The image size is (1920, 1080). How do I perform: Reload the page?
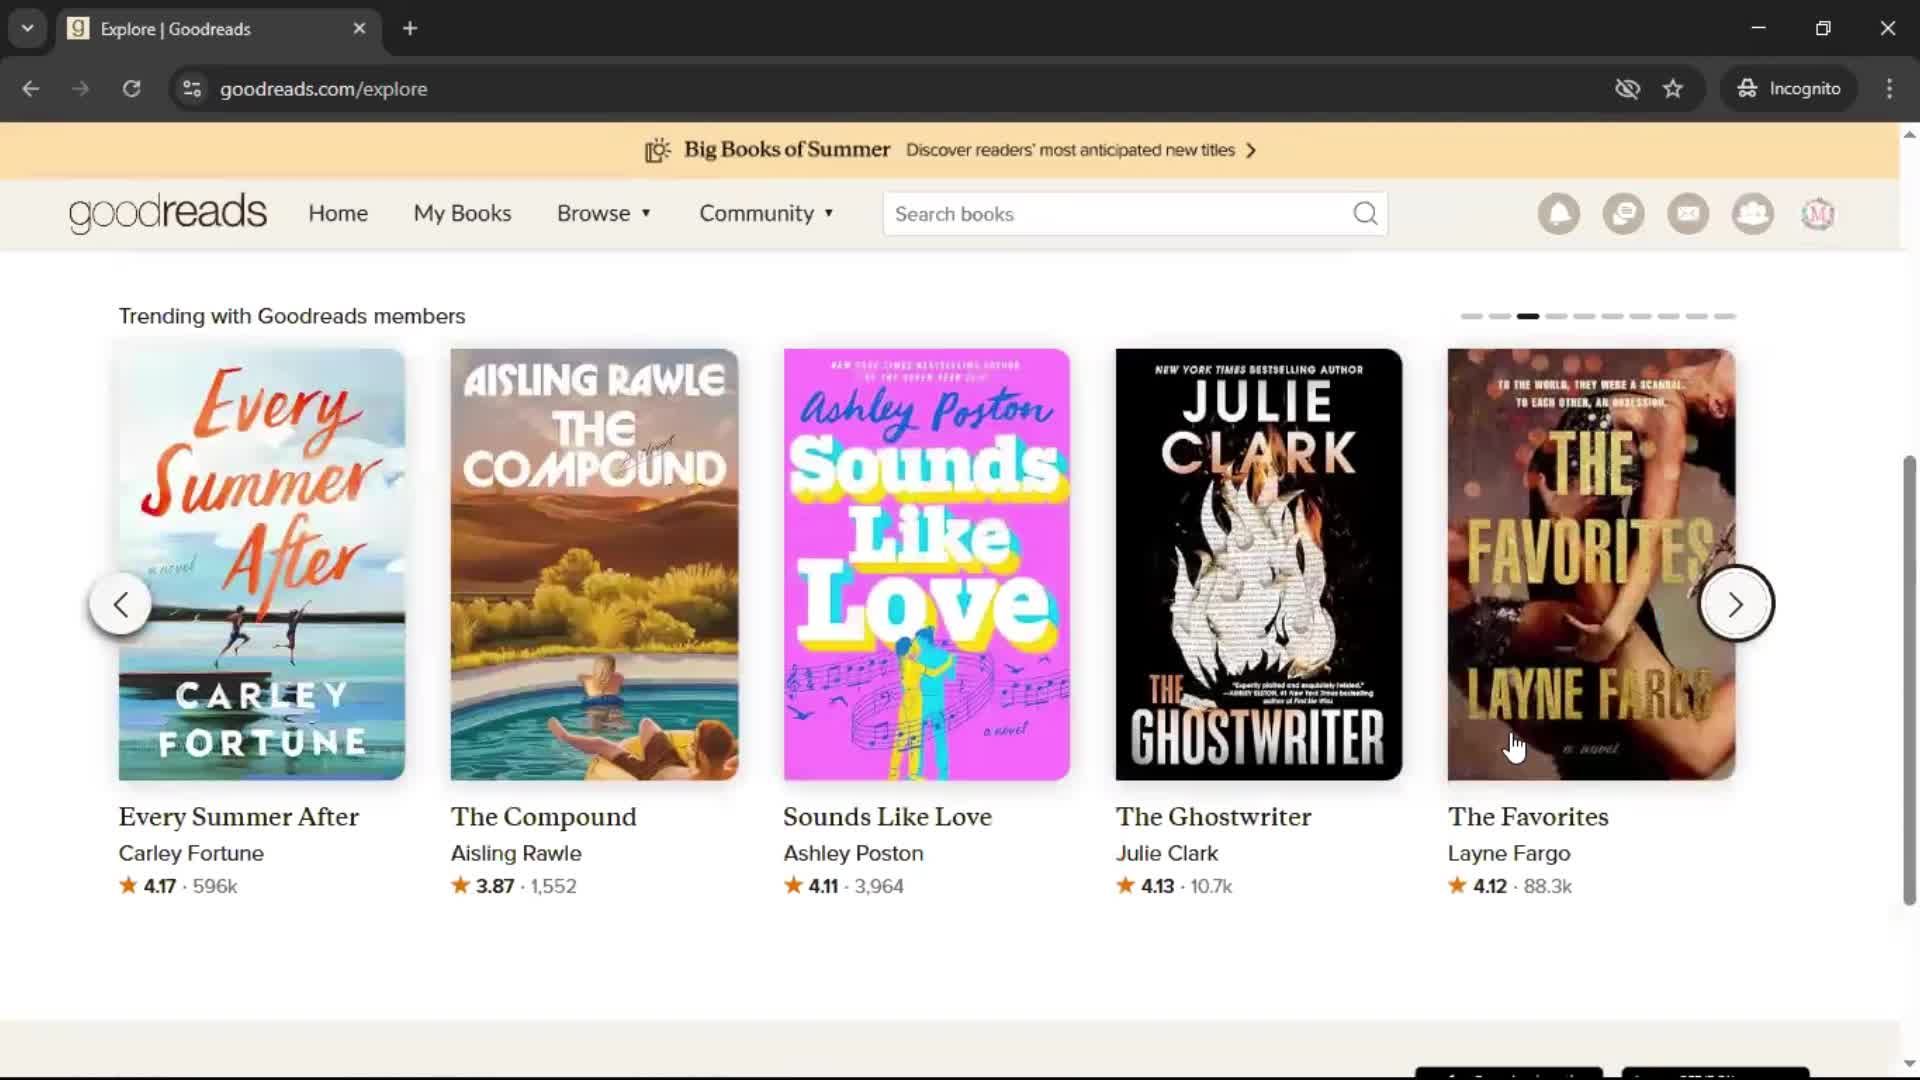[x=131, y=89]
